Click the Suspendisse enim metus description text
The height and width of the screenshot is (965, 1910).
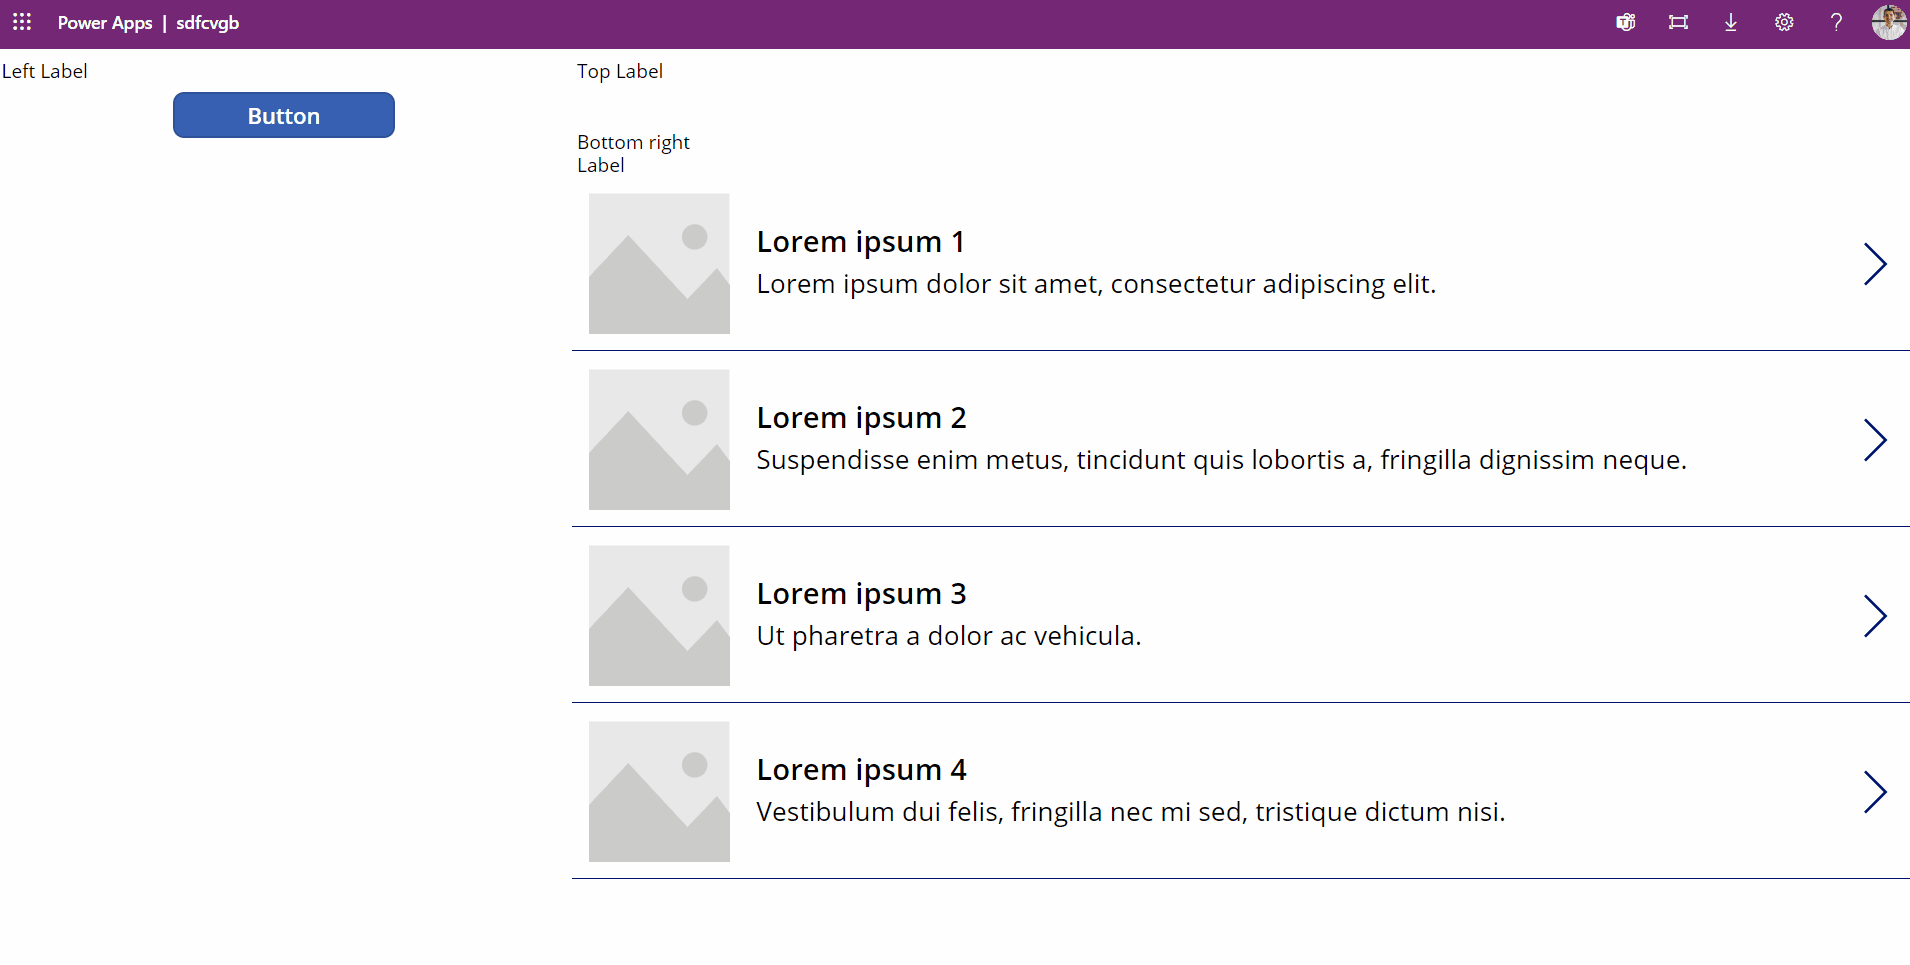(1221, 460)
